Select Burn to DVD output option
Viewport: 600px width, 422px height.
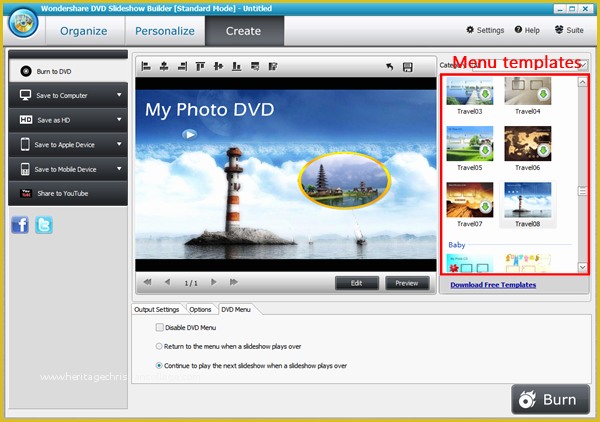pyautogui.click(x=68, y=71)
